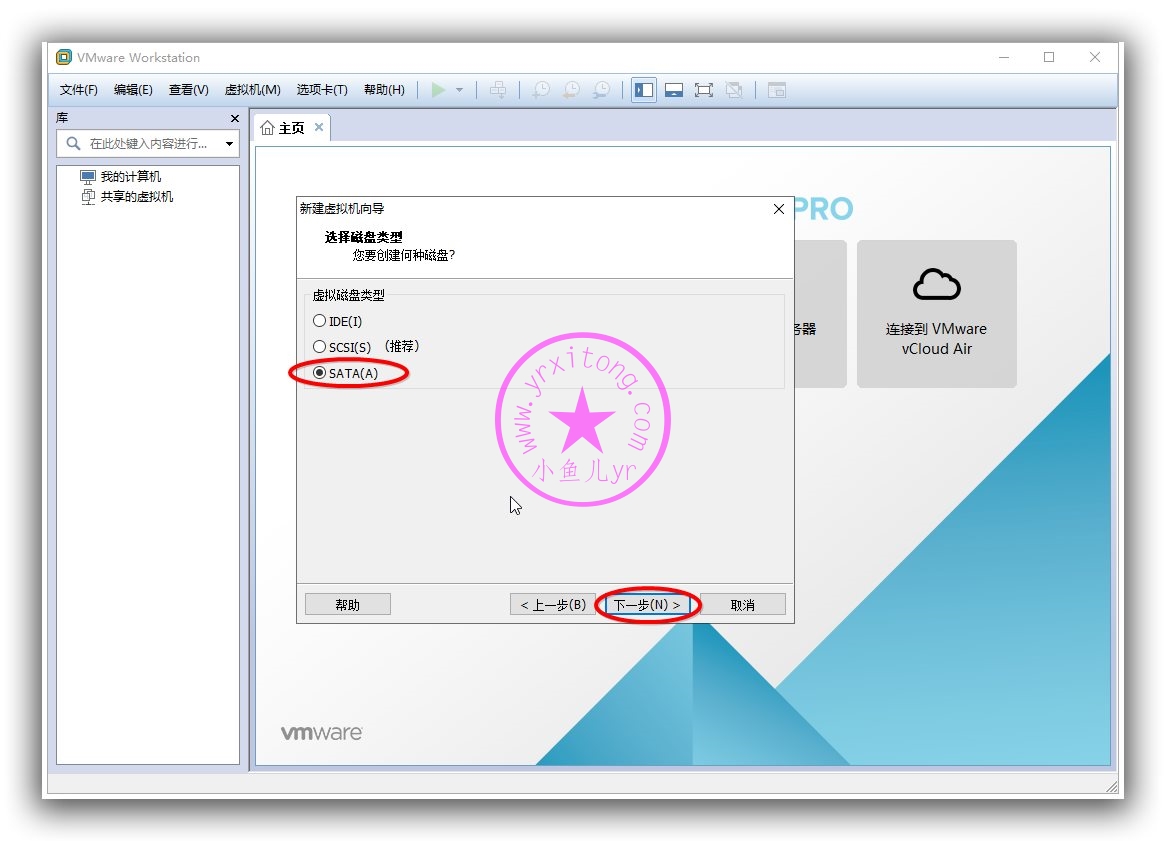1166x841 pixels.
Task: Click the console view icon
Action: click(x=777, y=90)
